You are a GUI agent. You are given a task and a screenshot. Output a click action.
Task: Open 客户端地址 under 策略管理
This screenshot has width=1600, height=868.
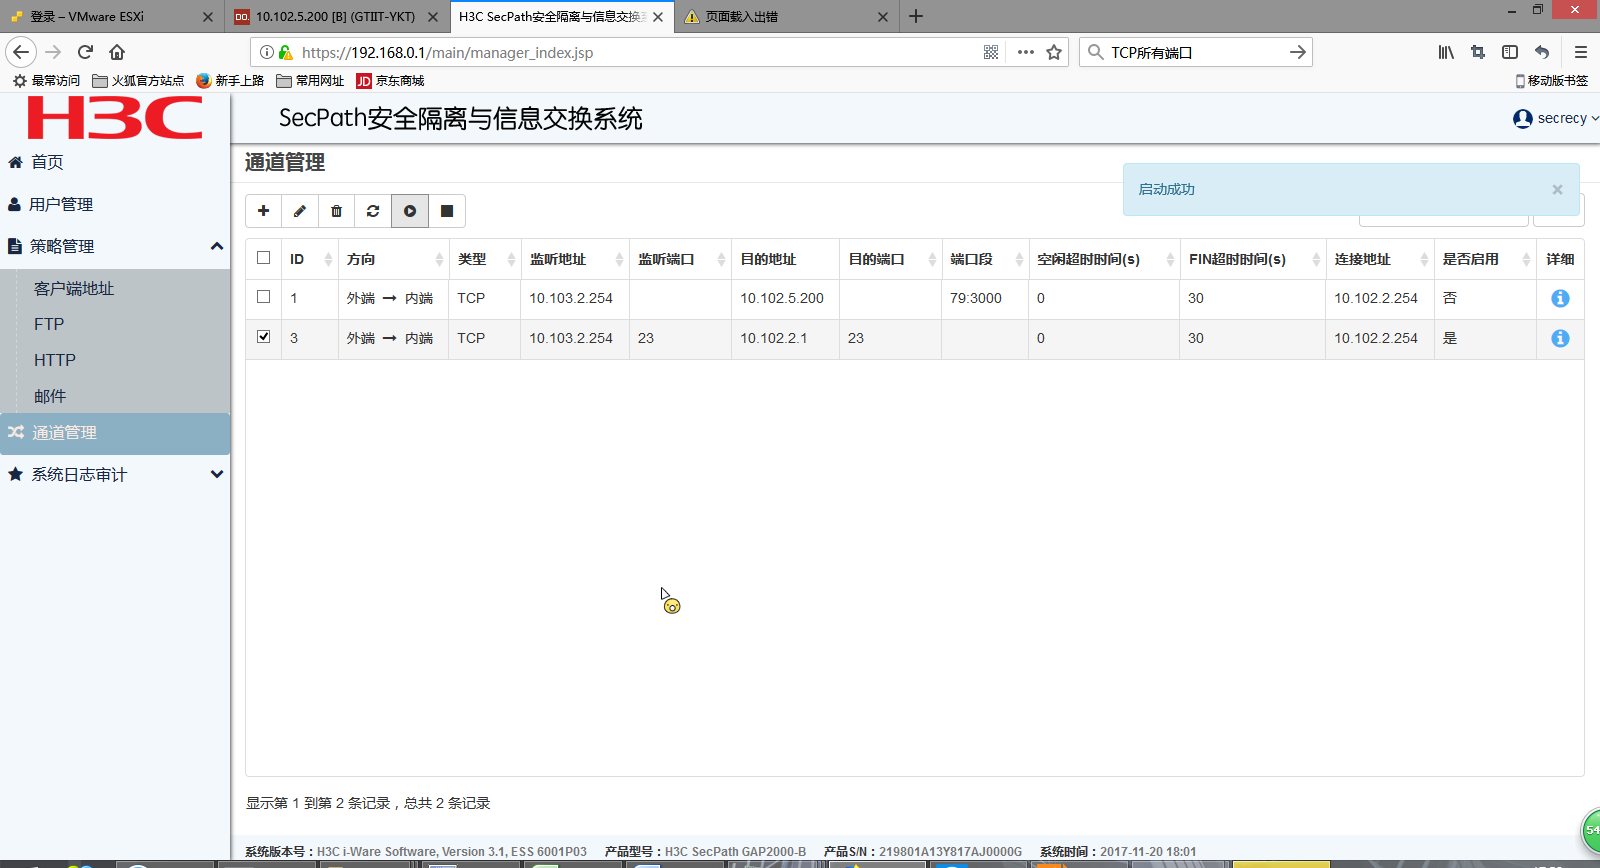(74, 288)
